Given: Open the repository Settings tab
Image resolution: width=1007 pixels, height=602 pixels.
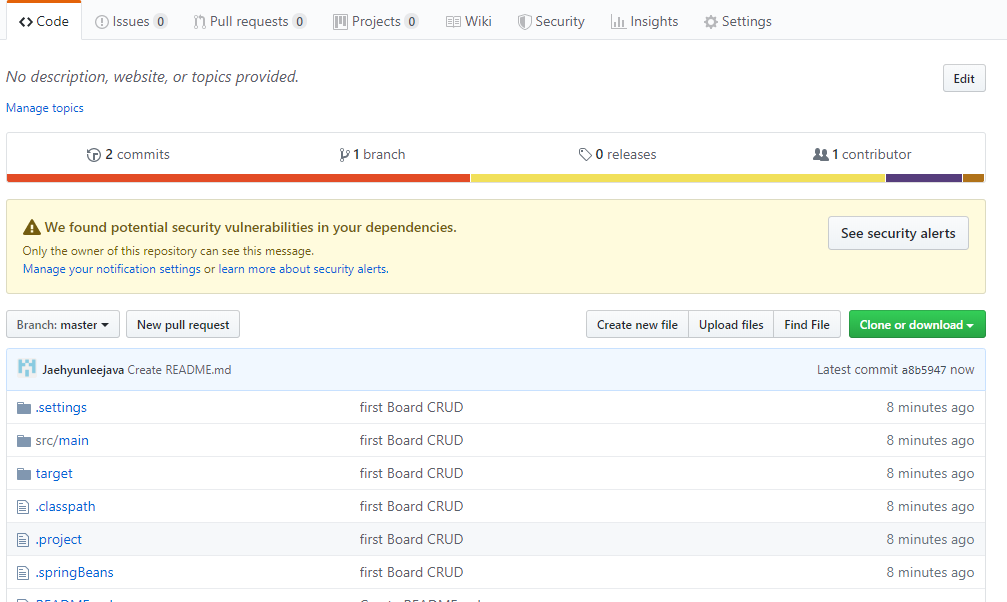Looking at the screenshot, I should [x=738, y=21].
